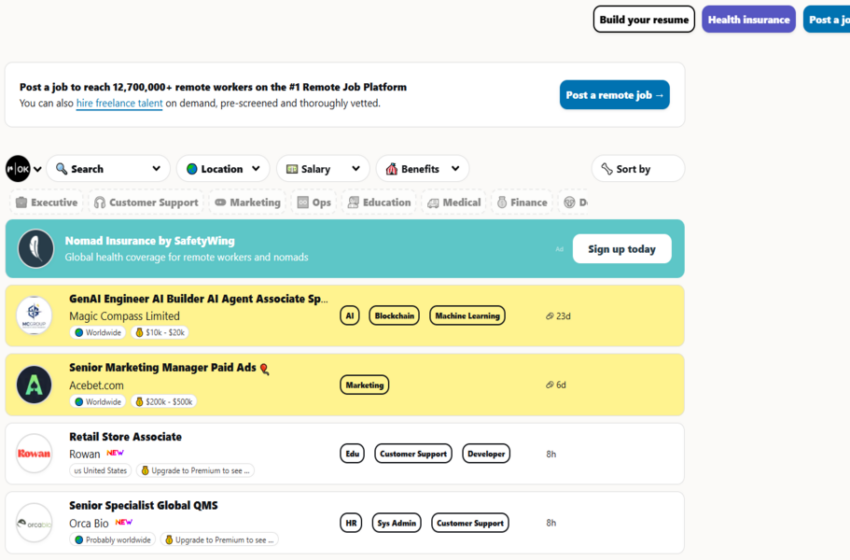
Task: Click Sign up today on SafetyWing ad
Action: tap(622, 249)
